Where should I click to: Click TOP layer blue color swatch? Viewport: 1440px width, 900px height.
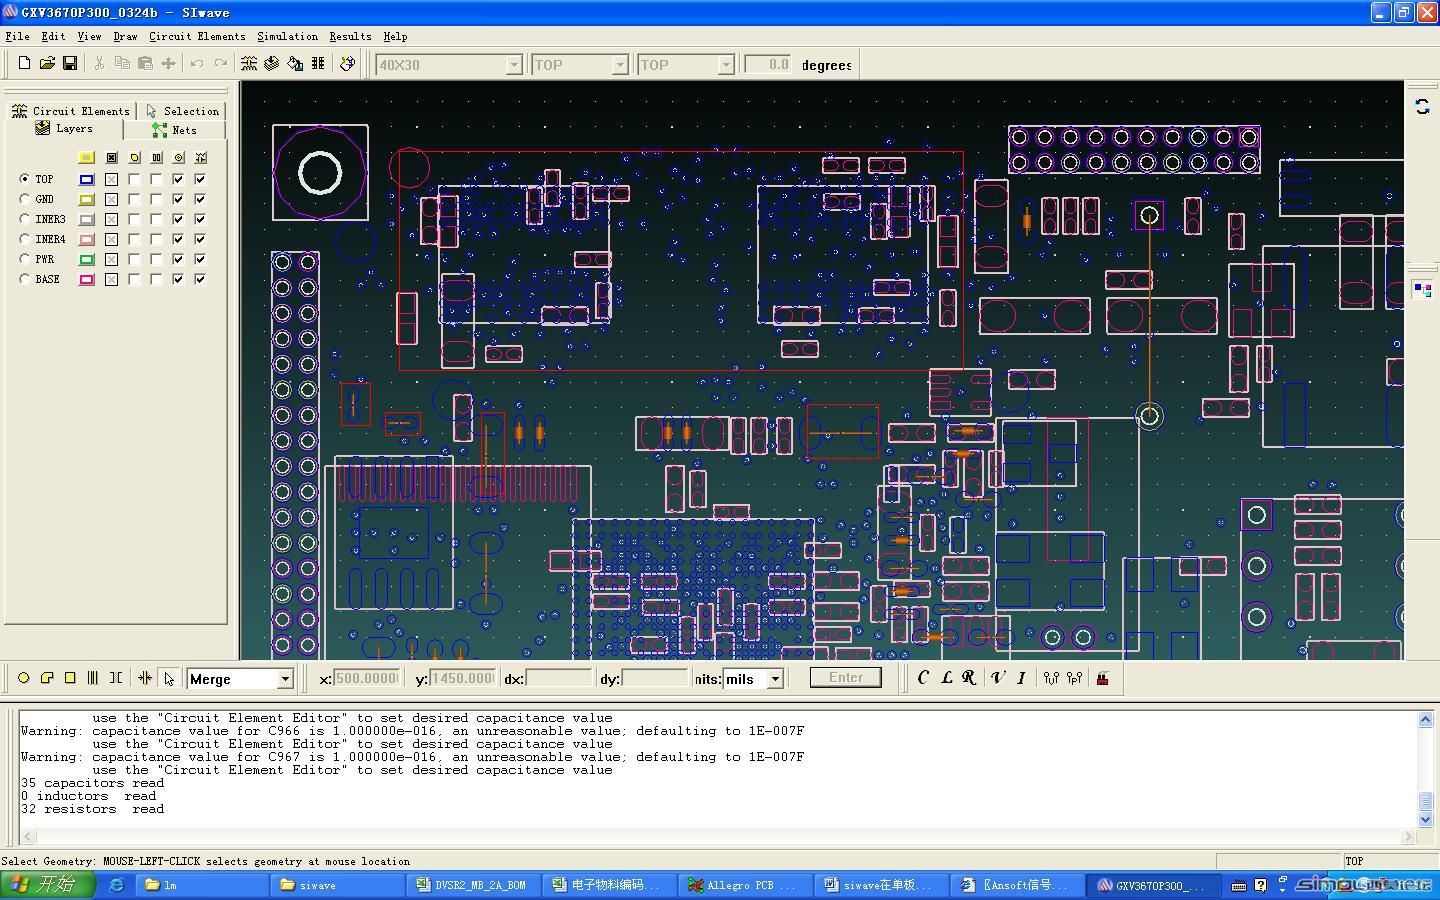[87, 179]
